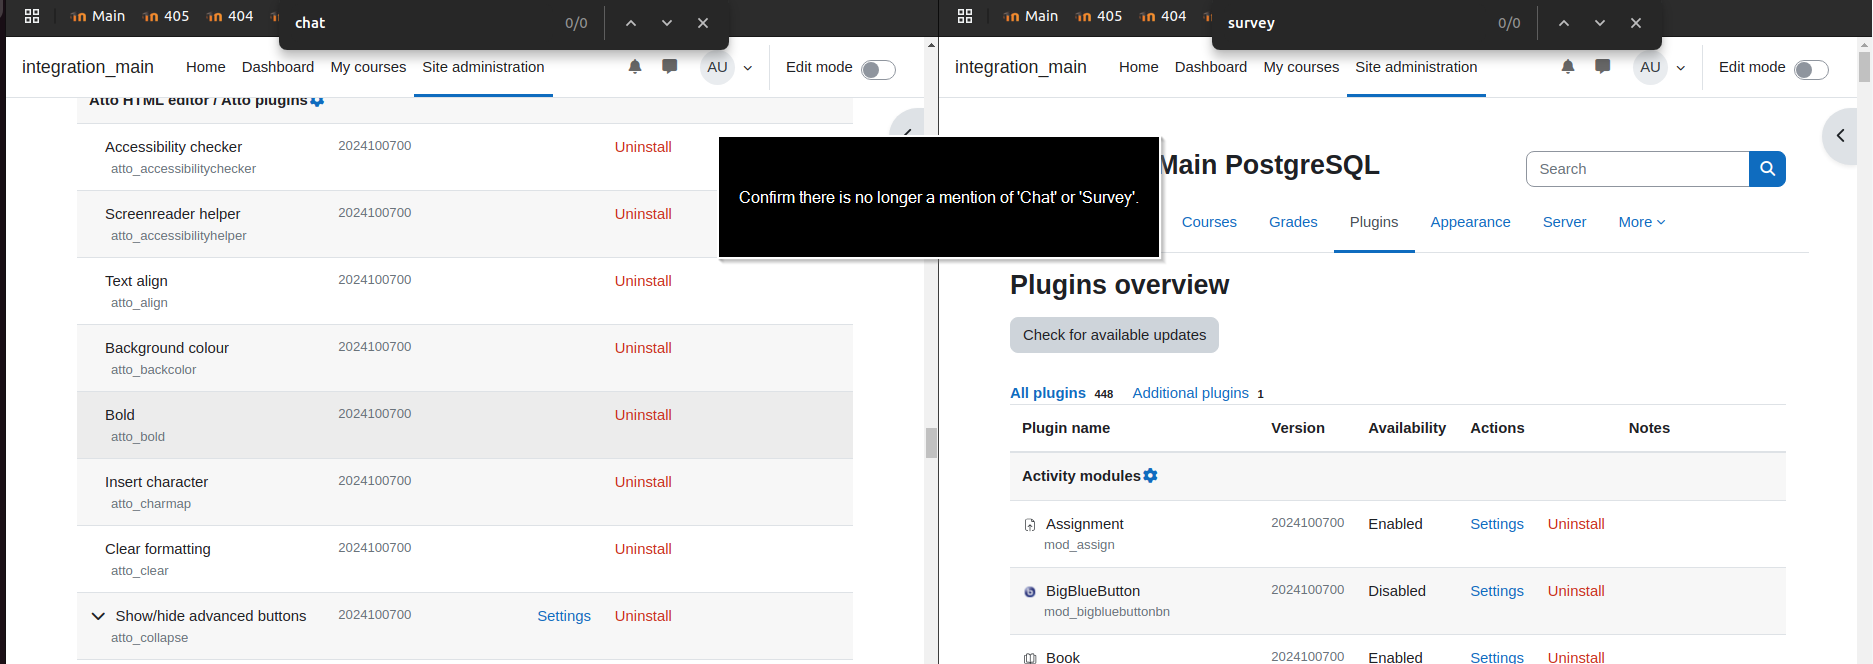Click the admin Search input field

click(x=1638, y=169)
